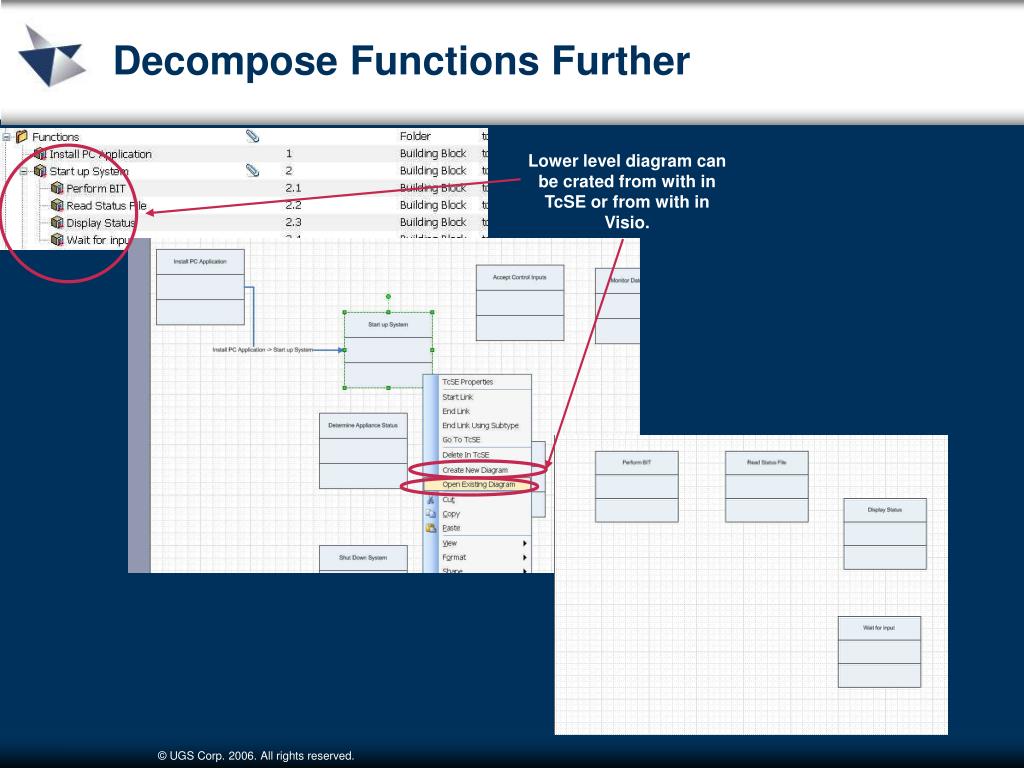The image size is (1024, 768).
Task: Click the Paste clipboard icon
Action: pyautogui.click(x=431, y=528)
